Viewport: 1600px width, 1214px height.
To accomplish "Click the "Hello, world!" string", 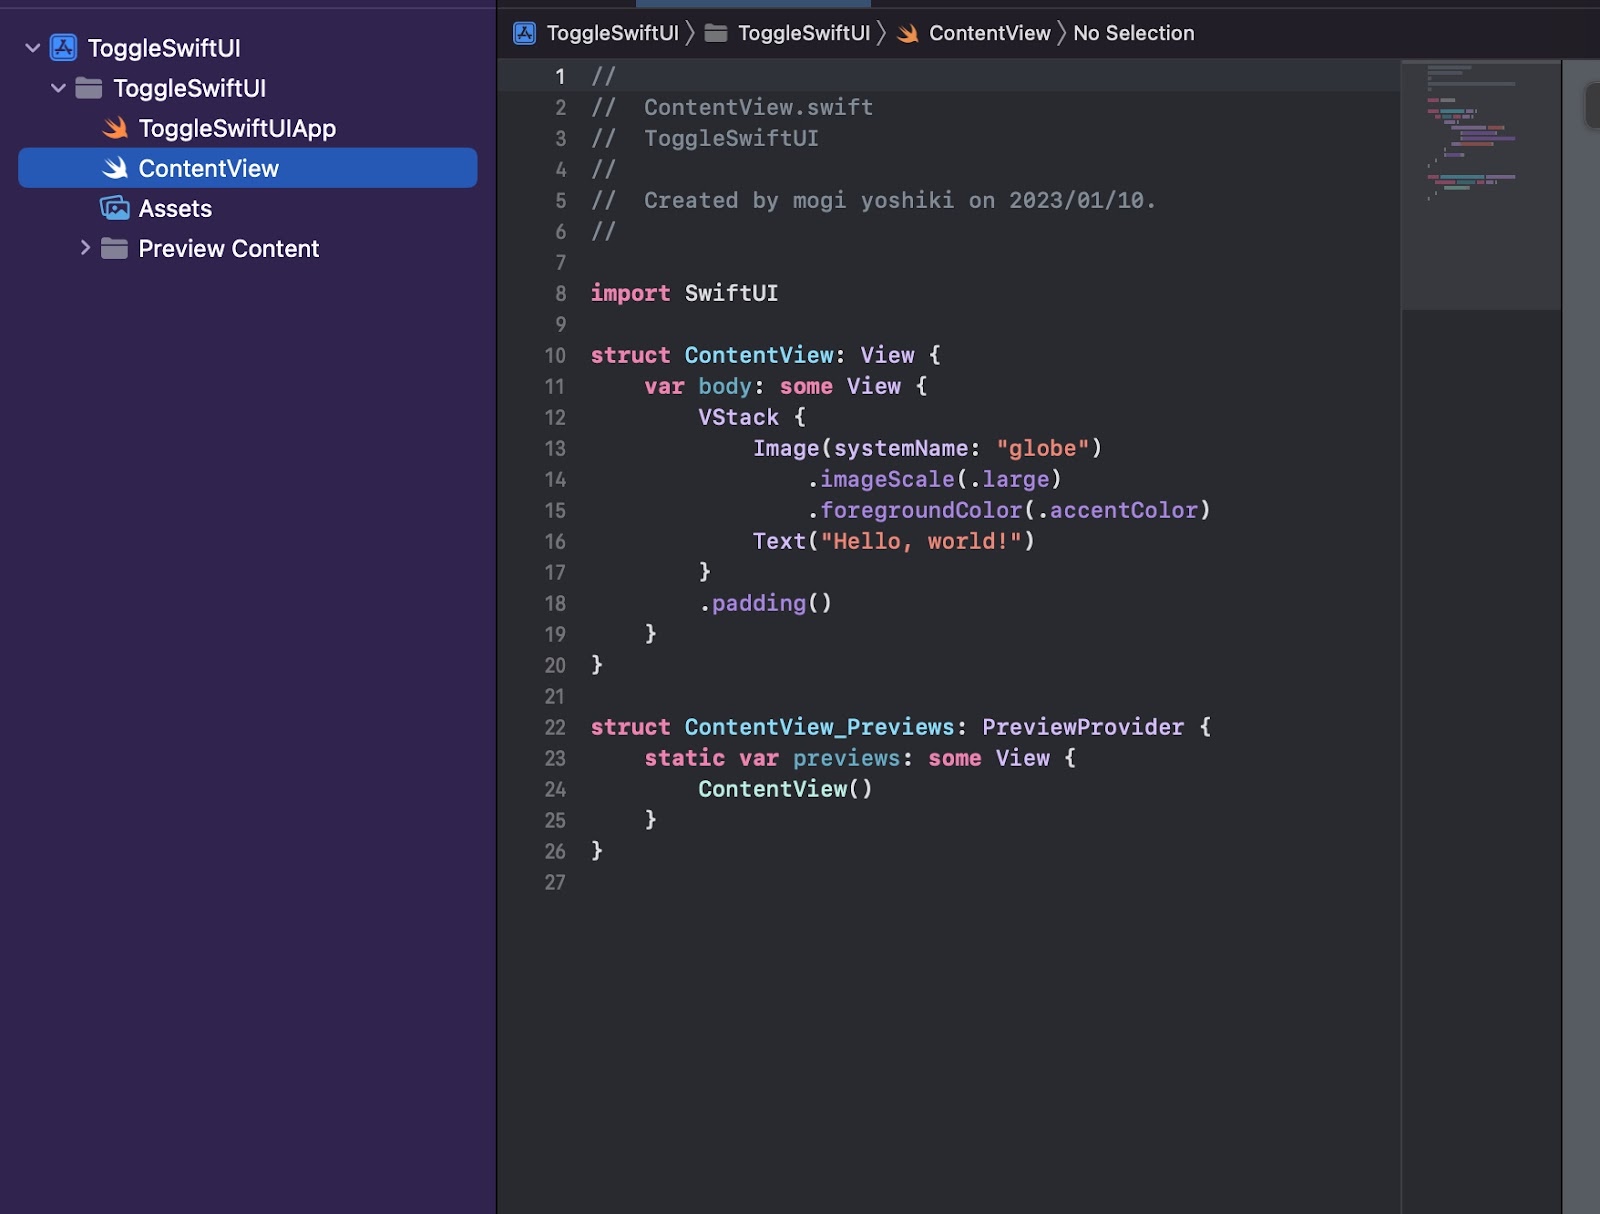I will 921,541.
